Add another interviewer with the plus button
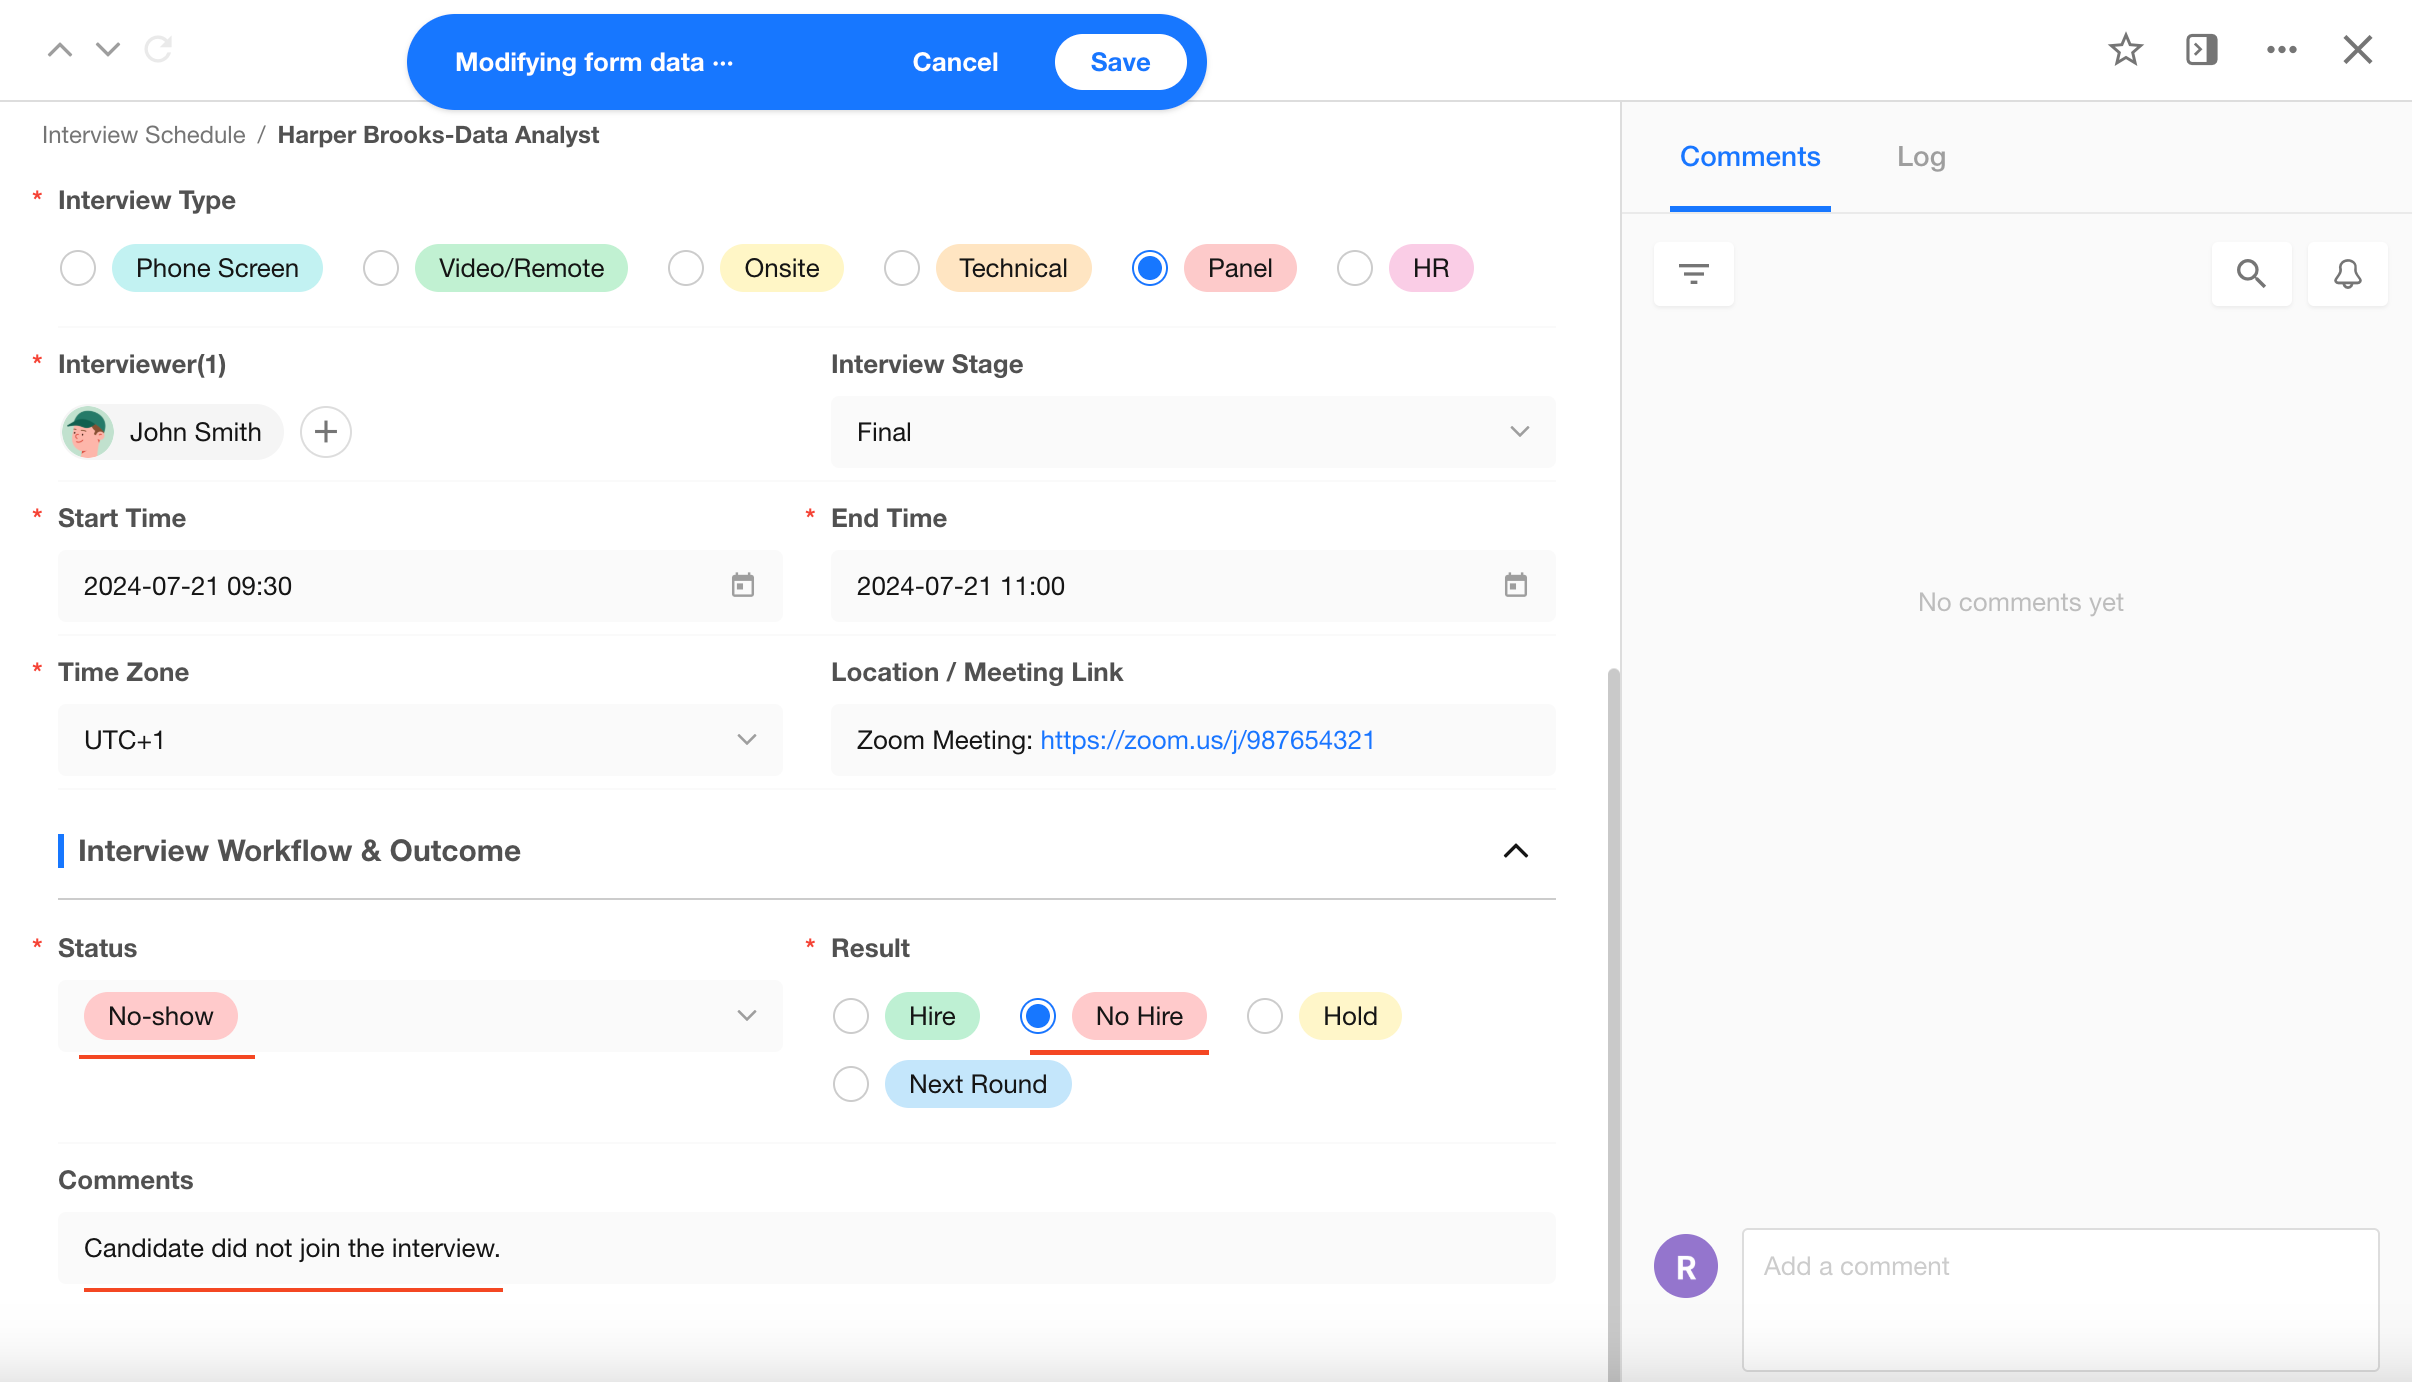The height and width of the screenshot is (1382, 2412). click(x=326, y=432)
